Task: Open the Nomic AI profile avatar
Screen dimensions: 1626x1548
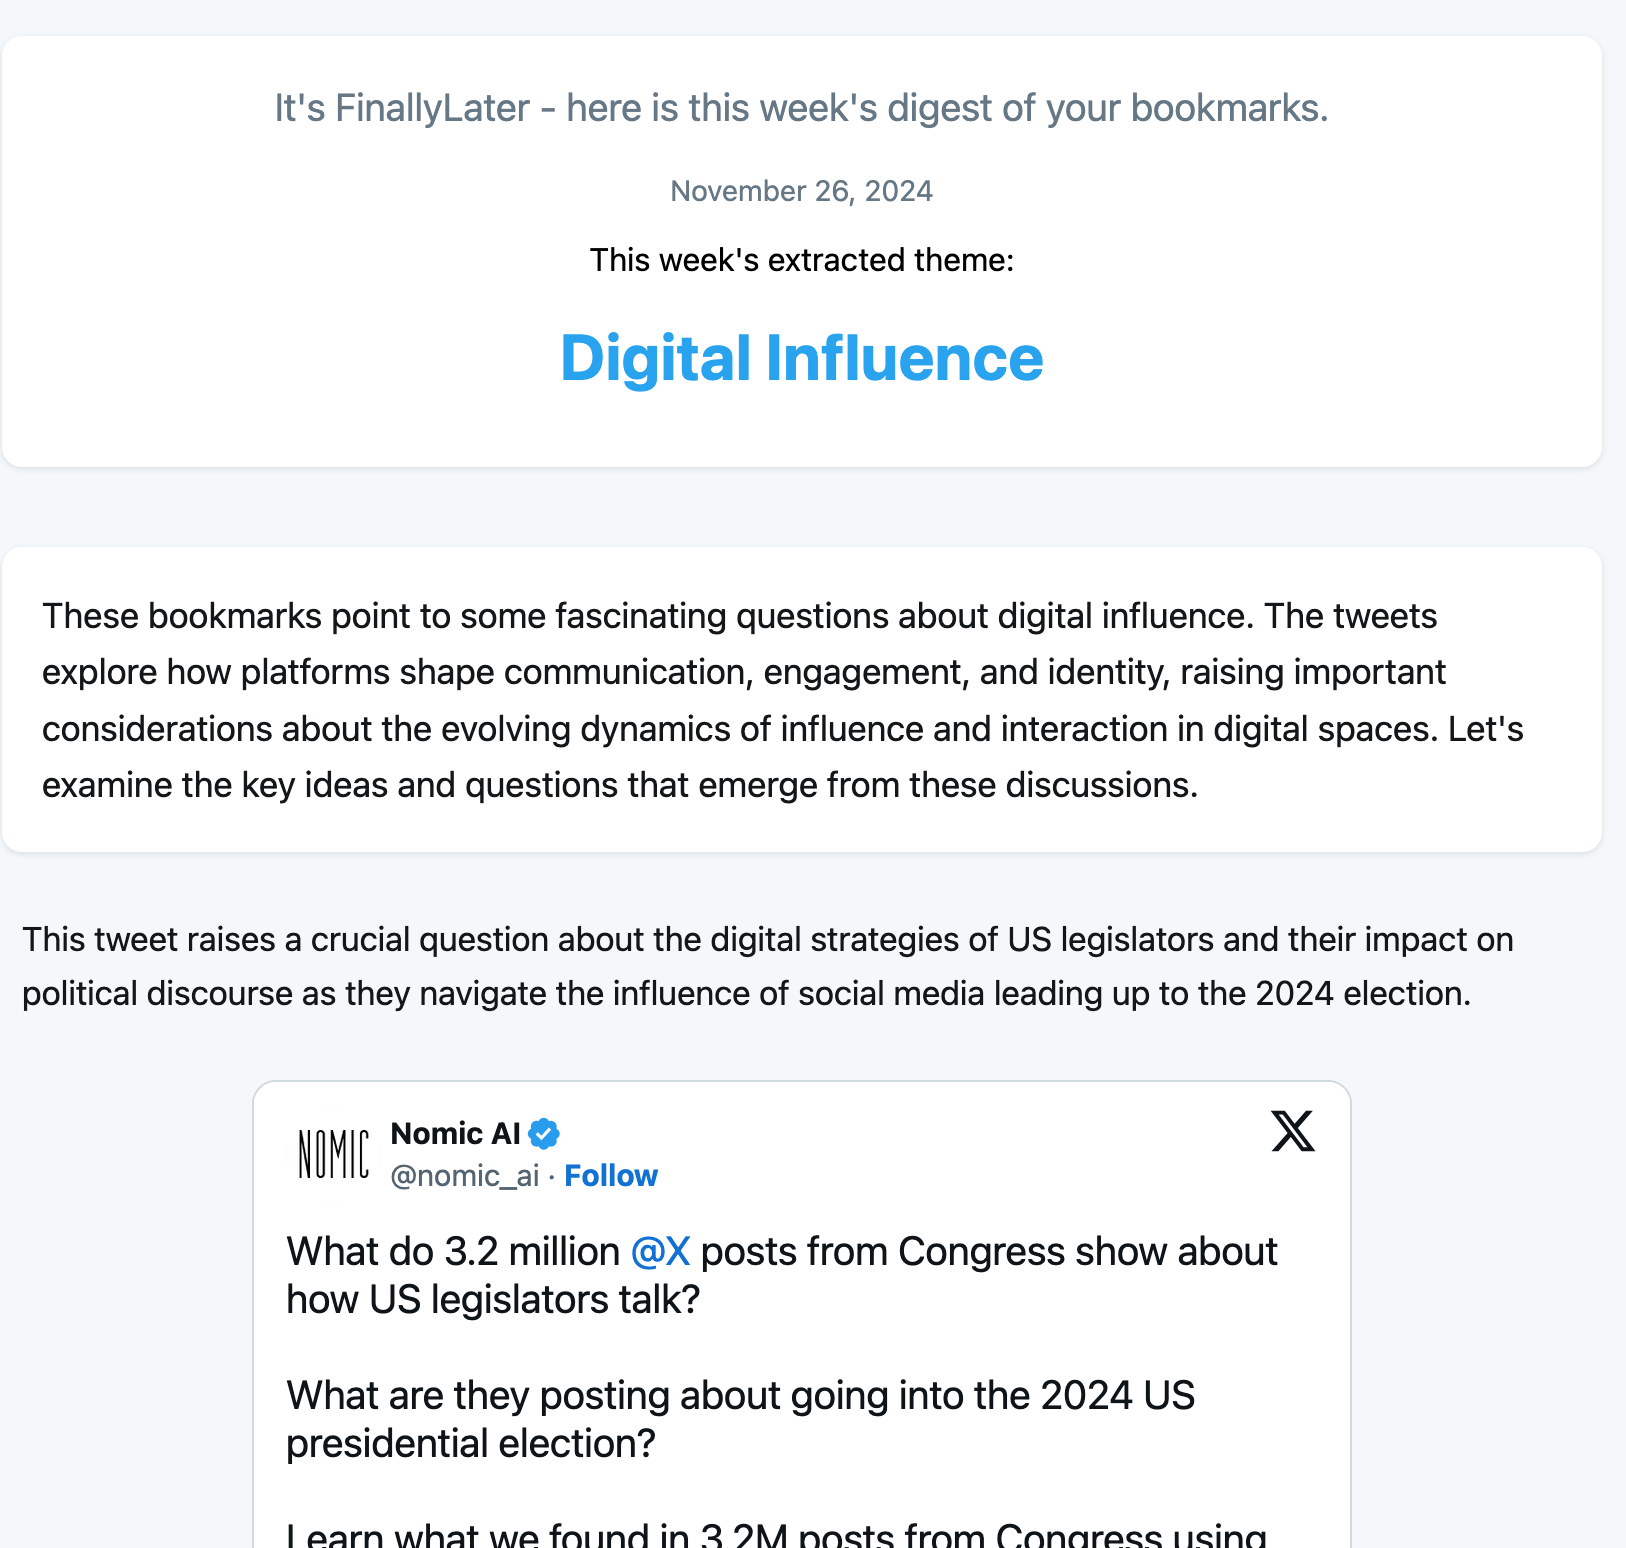Action: coord(334,1154)
